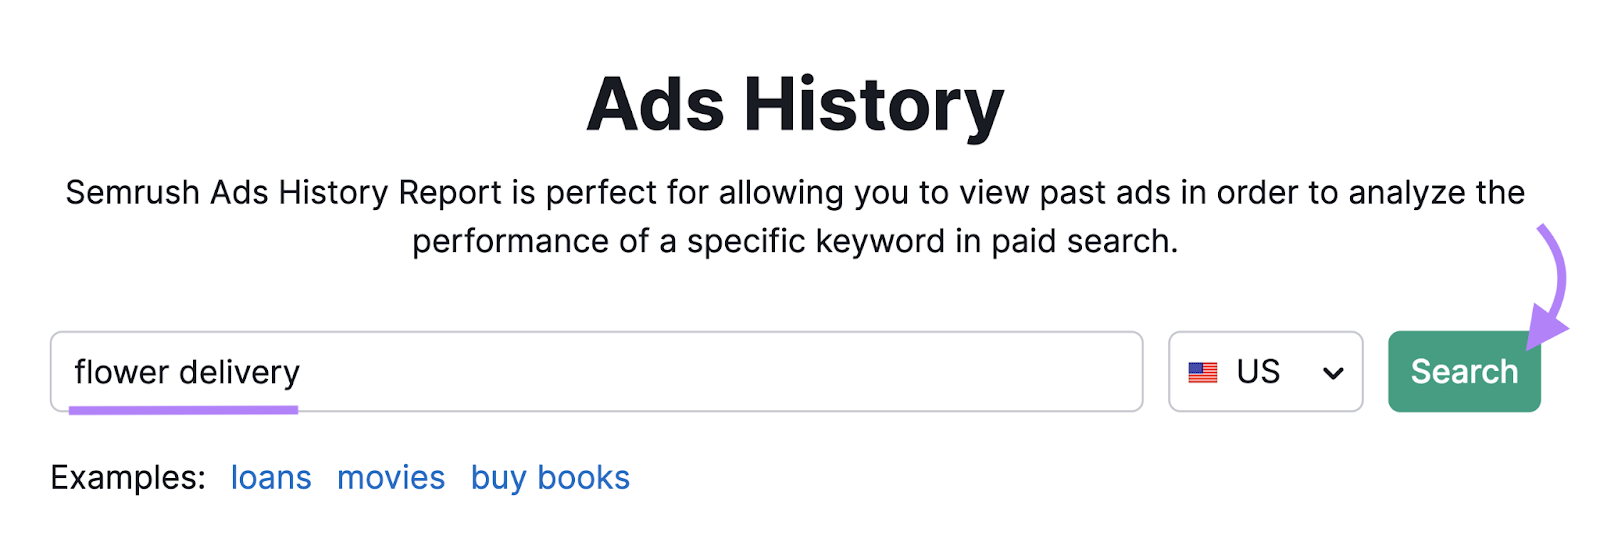Try the 'loans' example keyword
Screen dimensions: 1600x546
(271, 478)
